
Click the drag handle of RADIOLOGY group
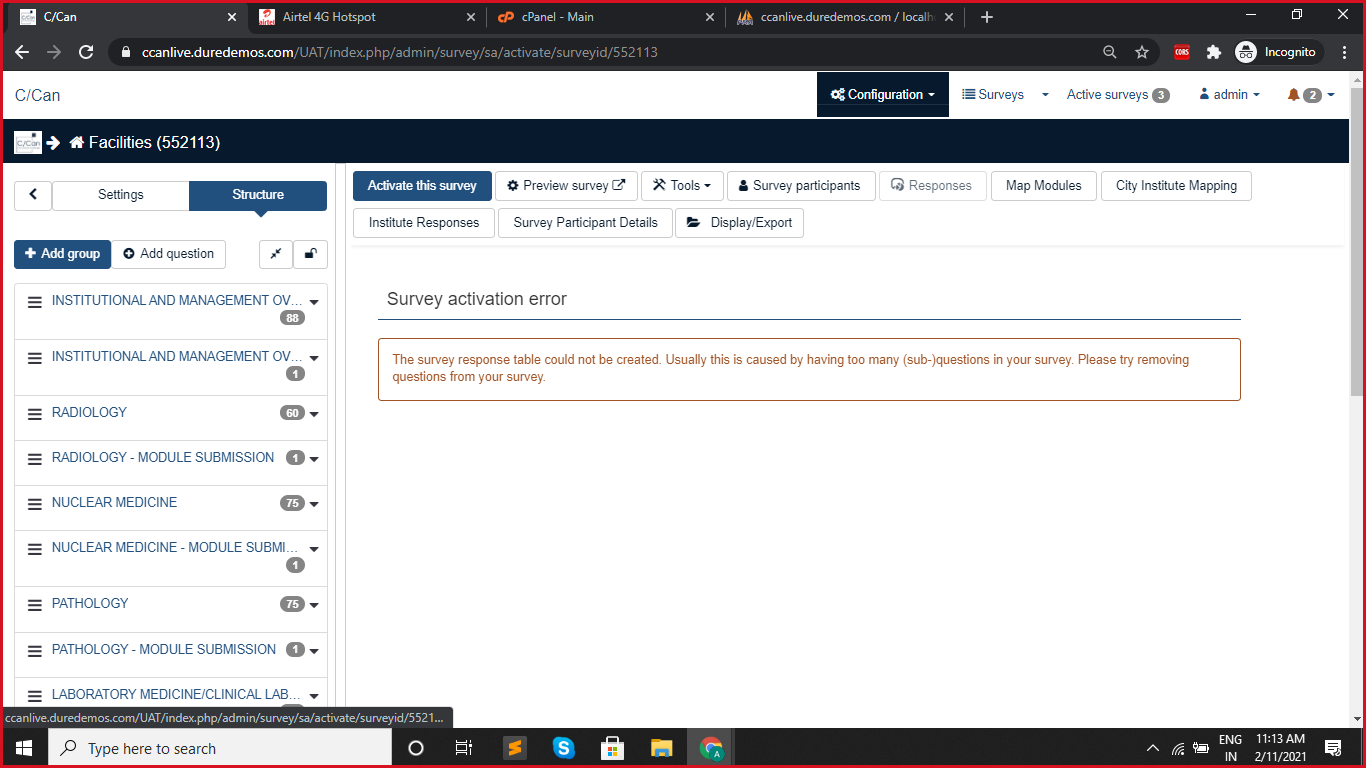pyautogui.click(x=34, y=413)
